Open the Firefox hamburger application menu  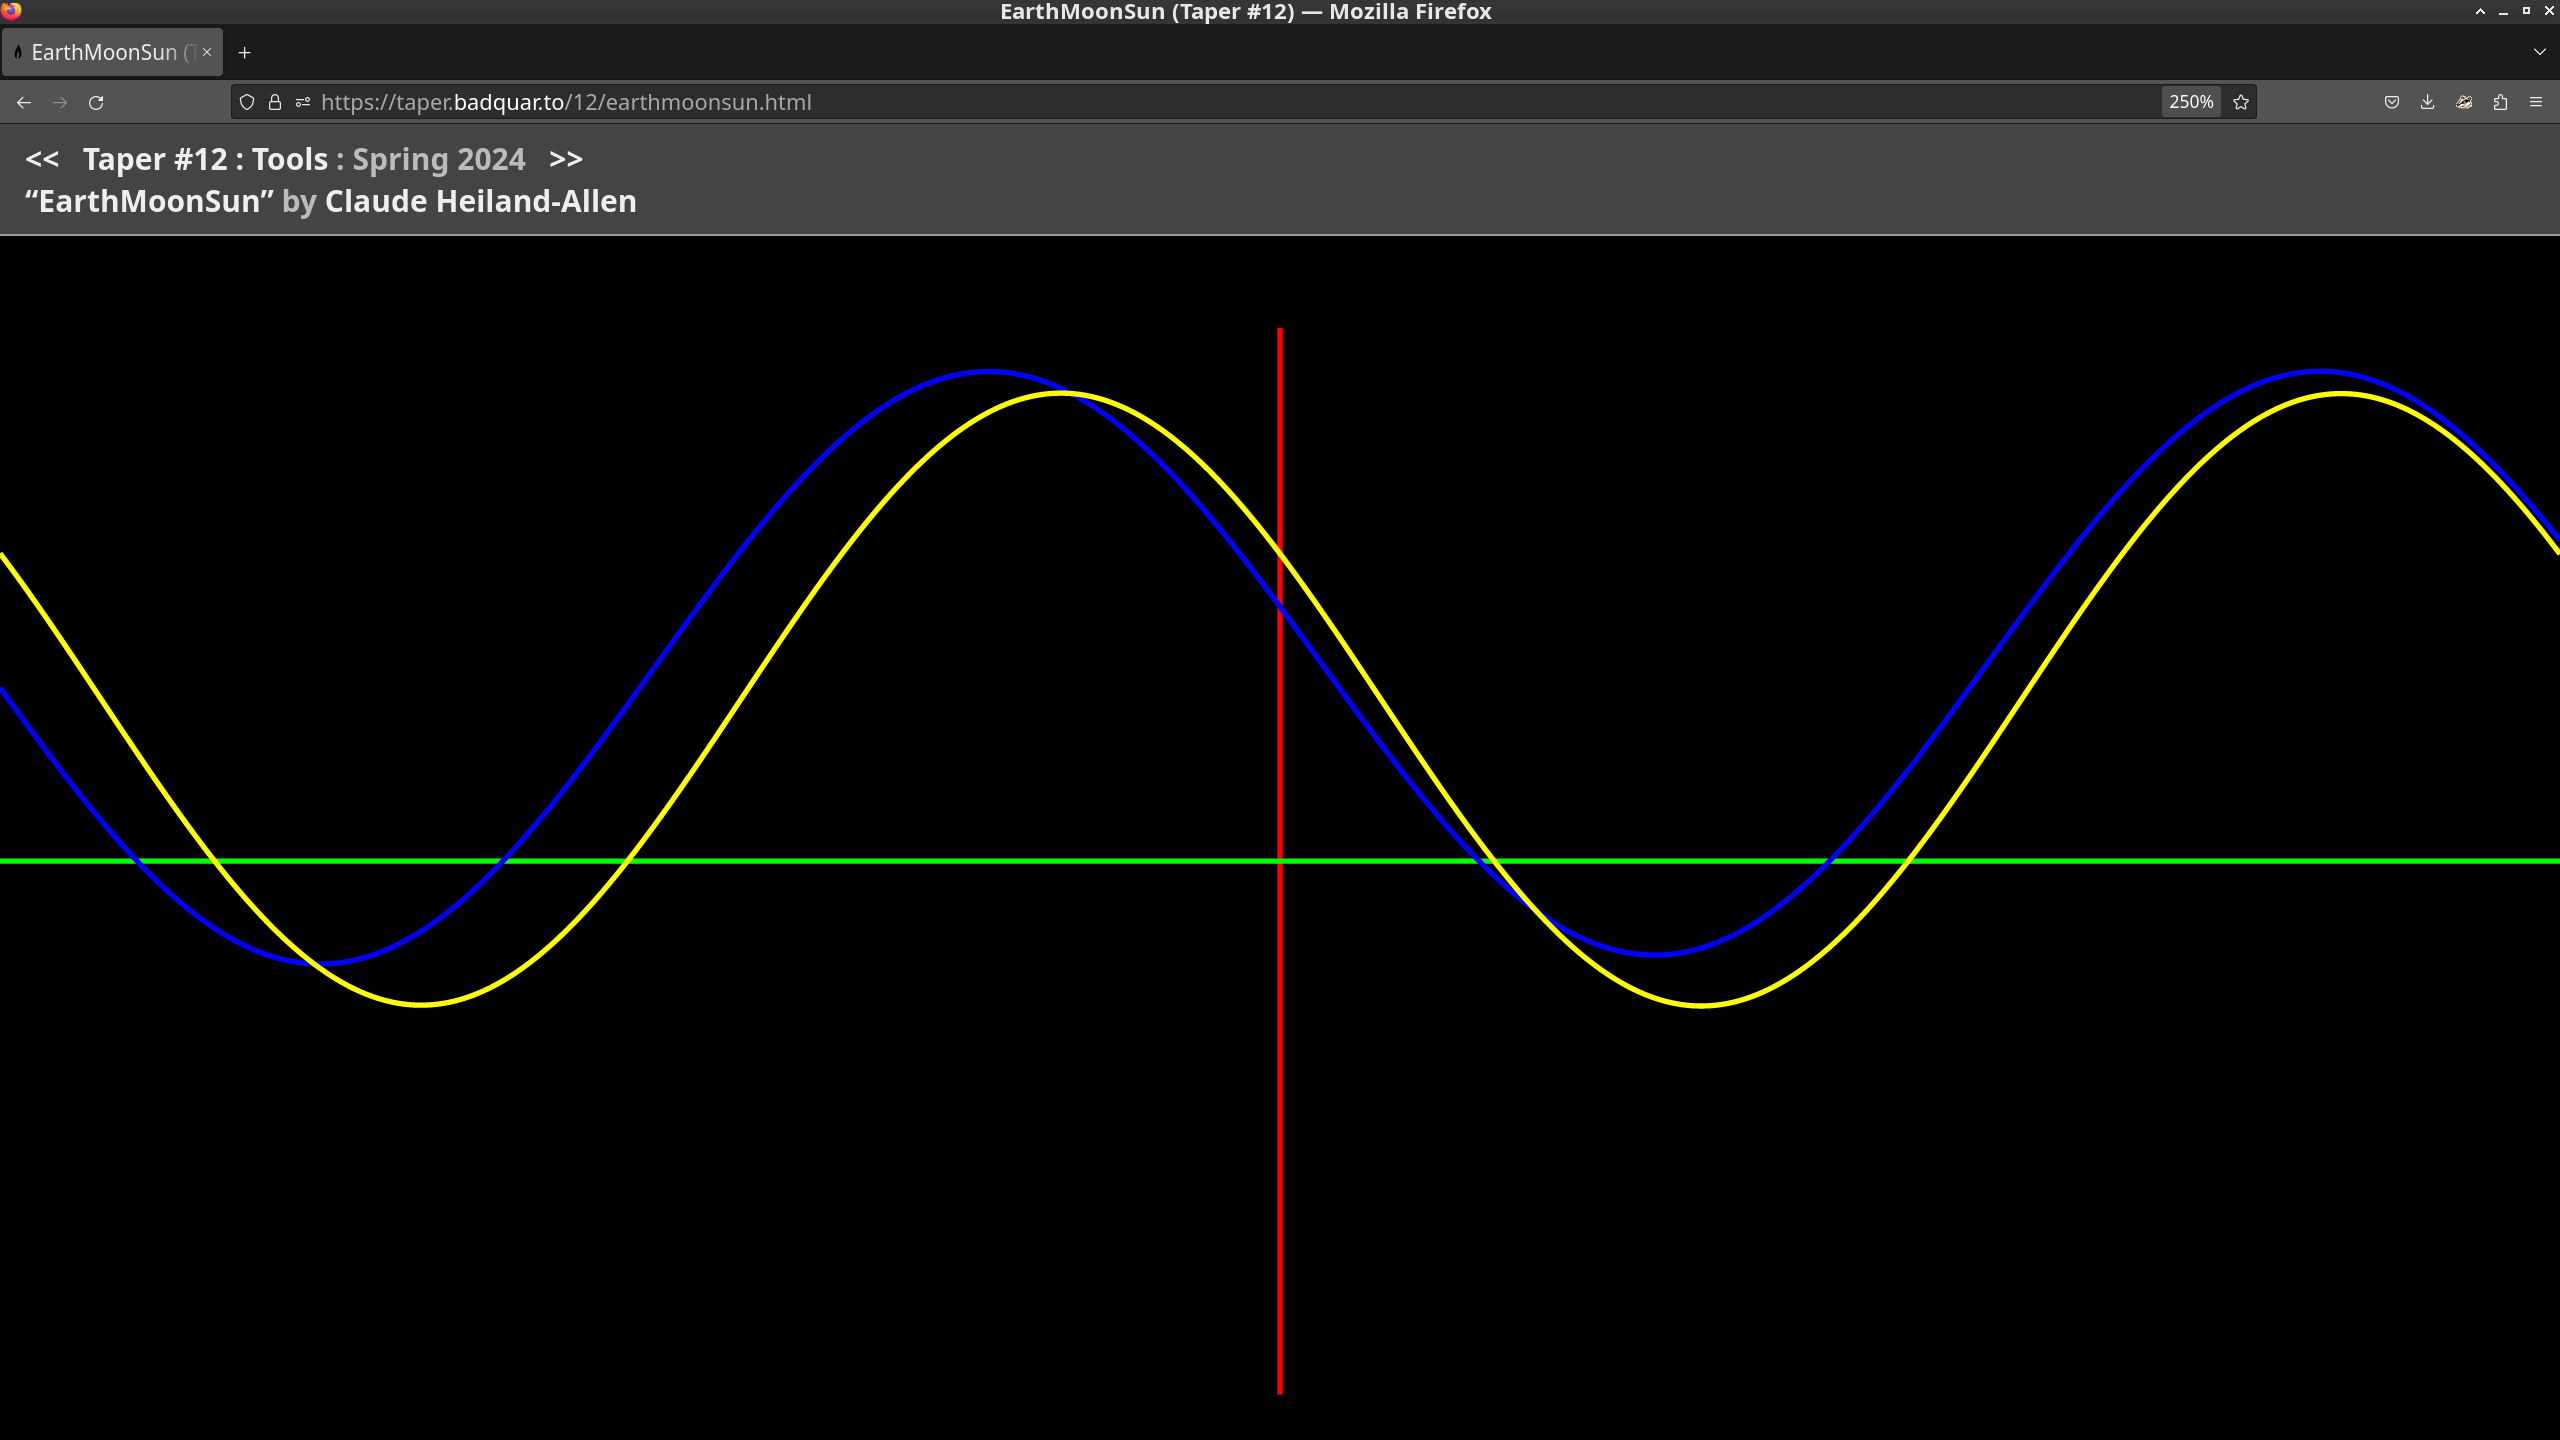(2536, 102)
